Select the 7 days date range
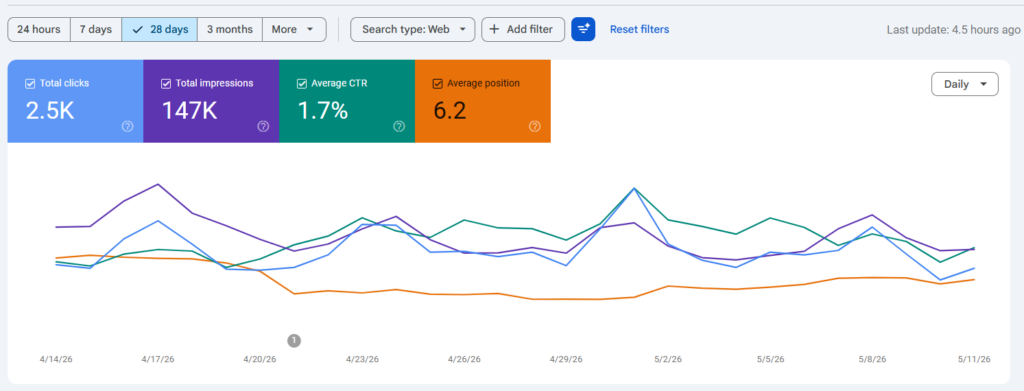The width and height of the screenshot is (1024, 391). pos(96,29)
